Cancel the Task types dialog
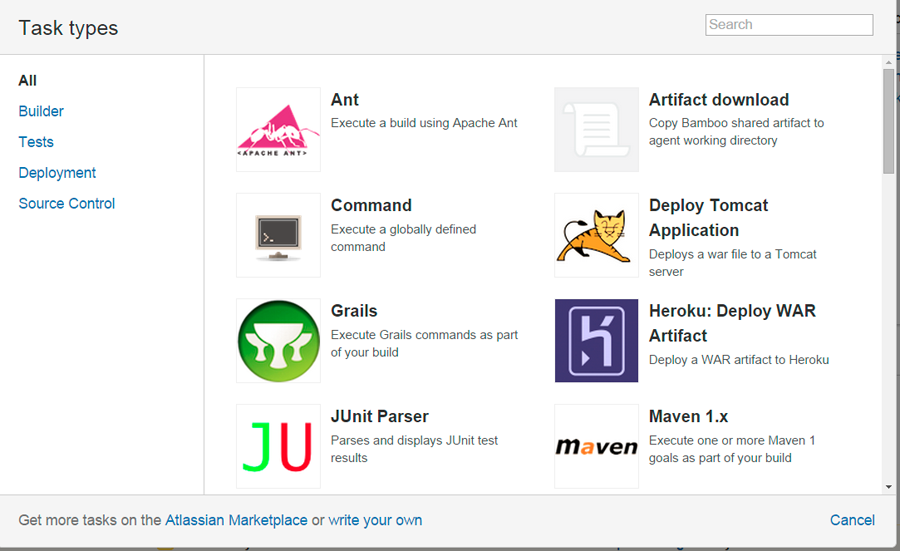The image size is (900, 551). point(852,520)
